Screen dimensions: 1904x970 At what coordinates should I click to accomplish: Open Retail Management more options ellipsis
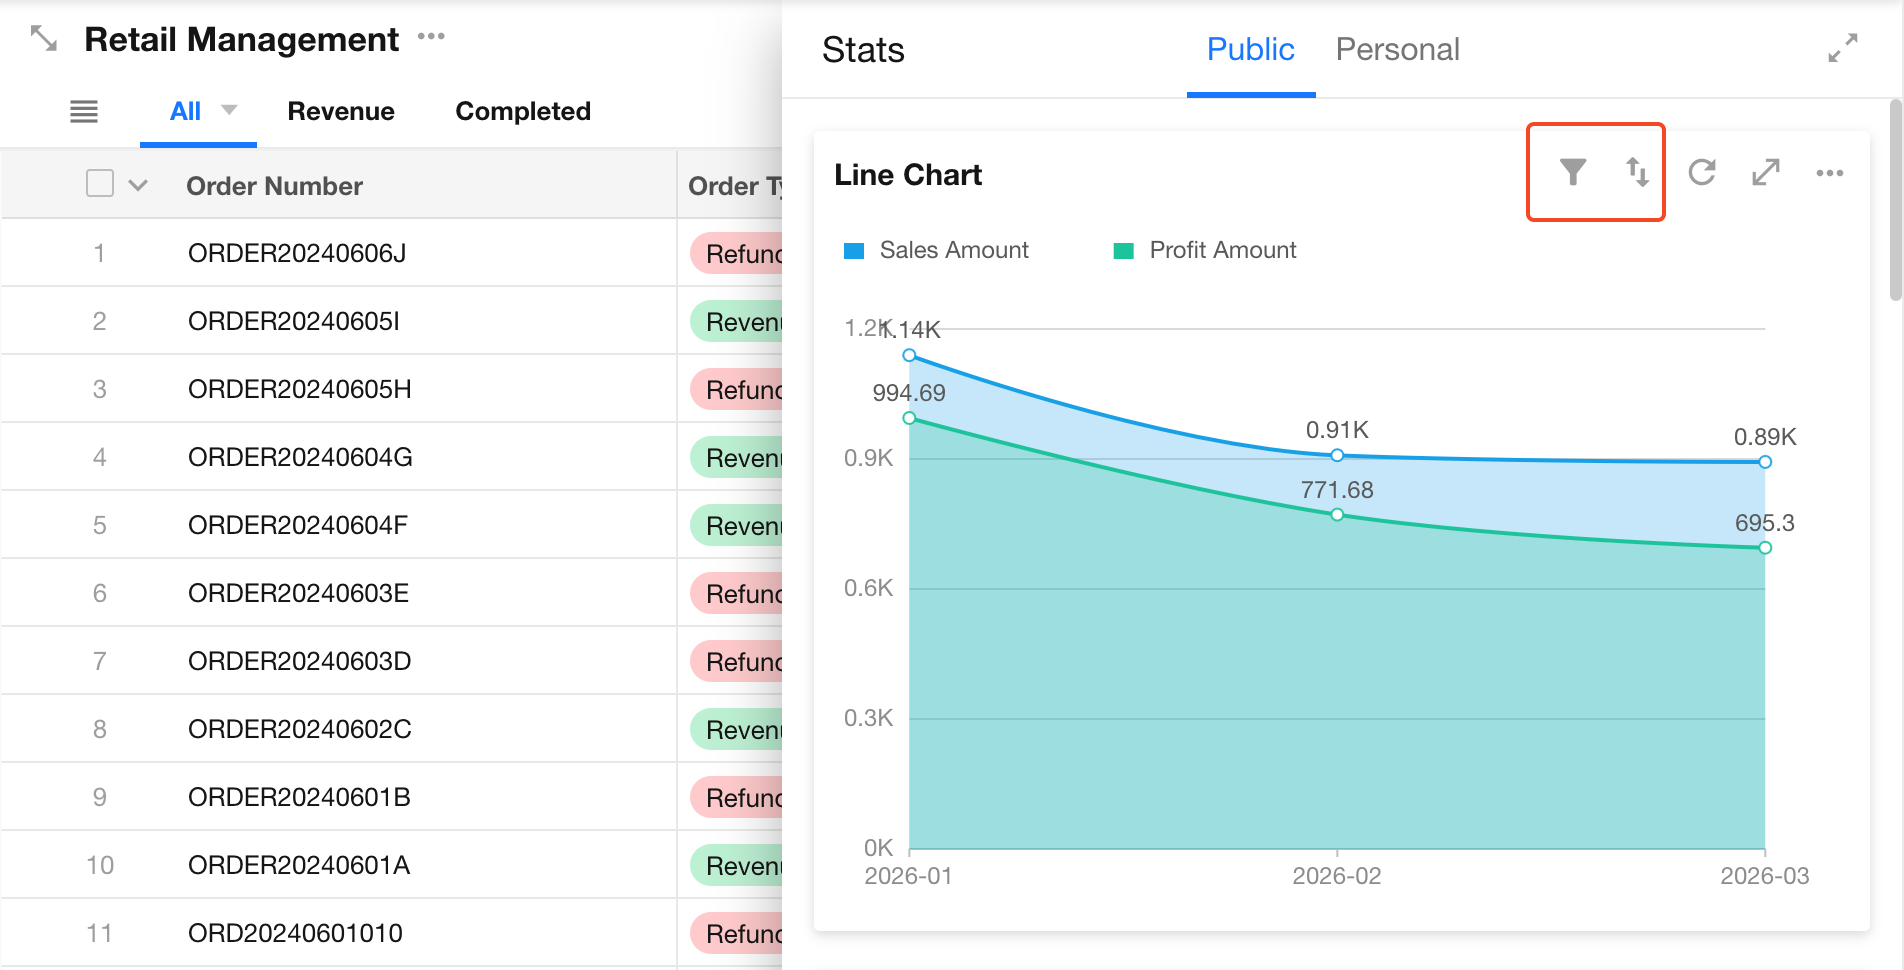431,37
